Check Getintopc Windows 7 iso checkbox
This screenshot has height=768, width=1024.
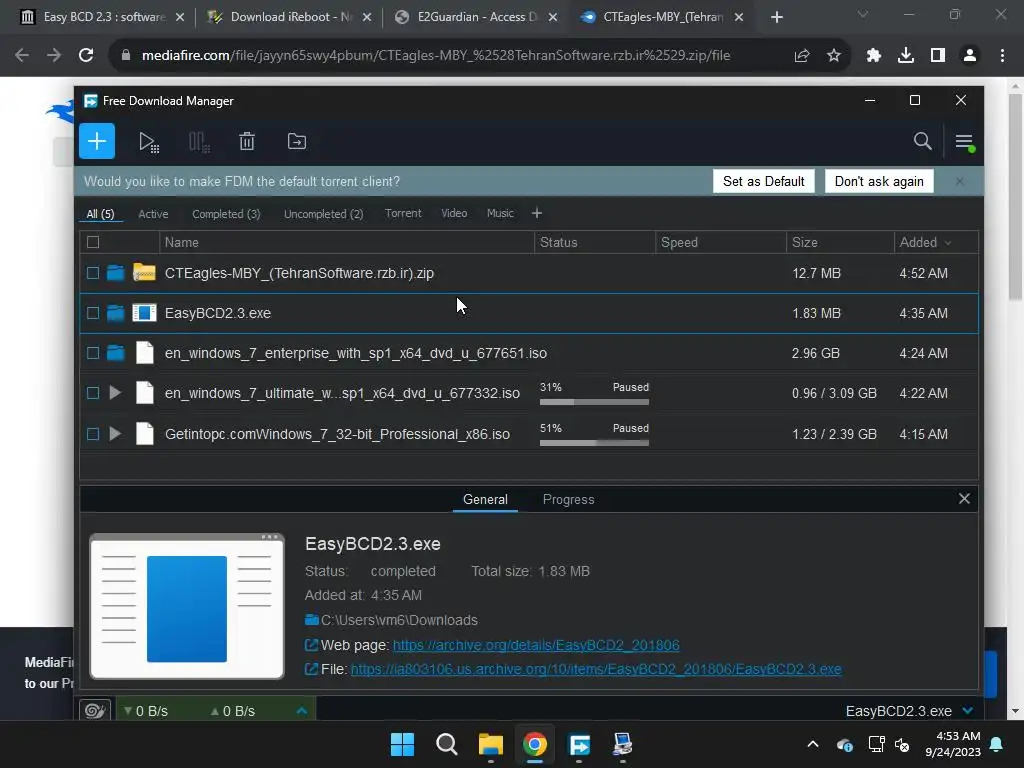[93, 434]
